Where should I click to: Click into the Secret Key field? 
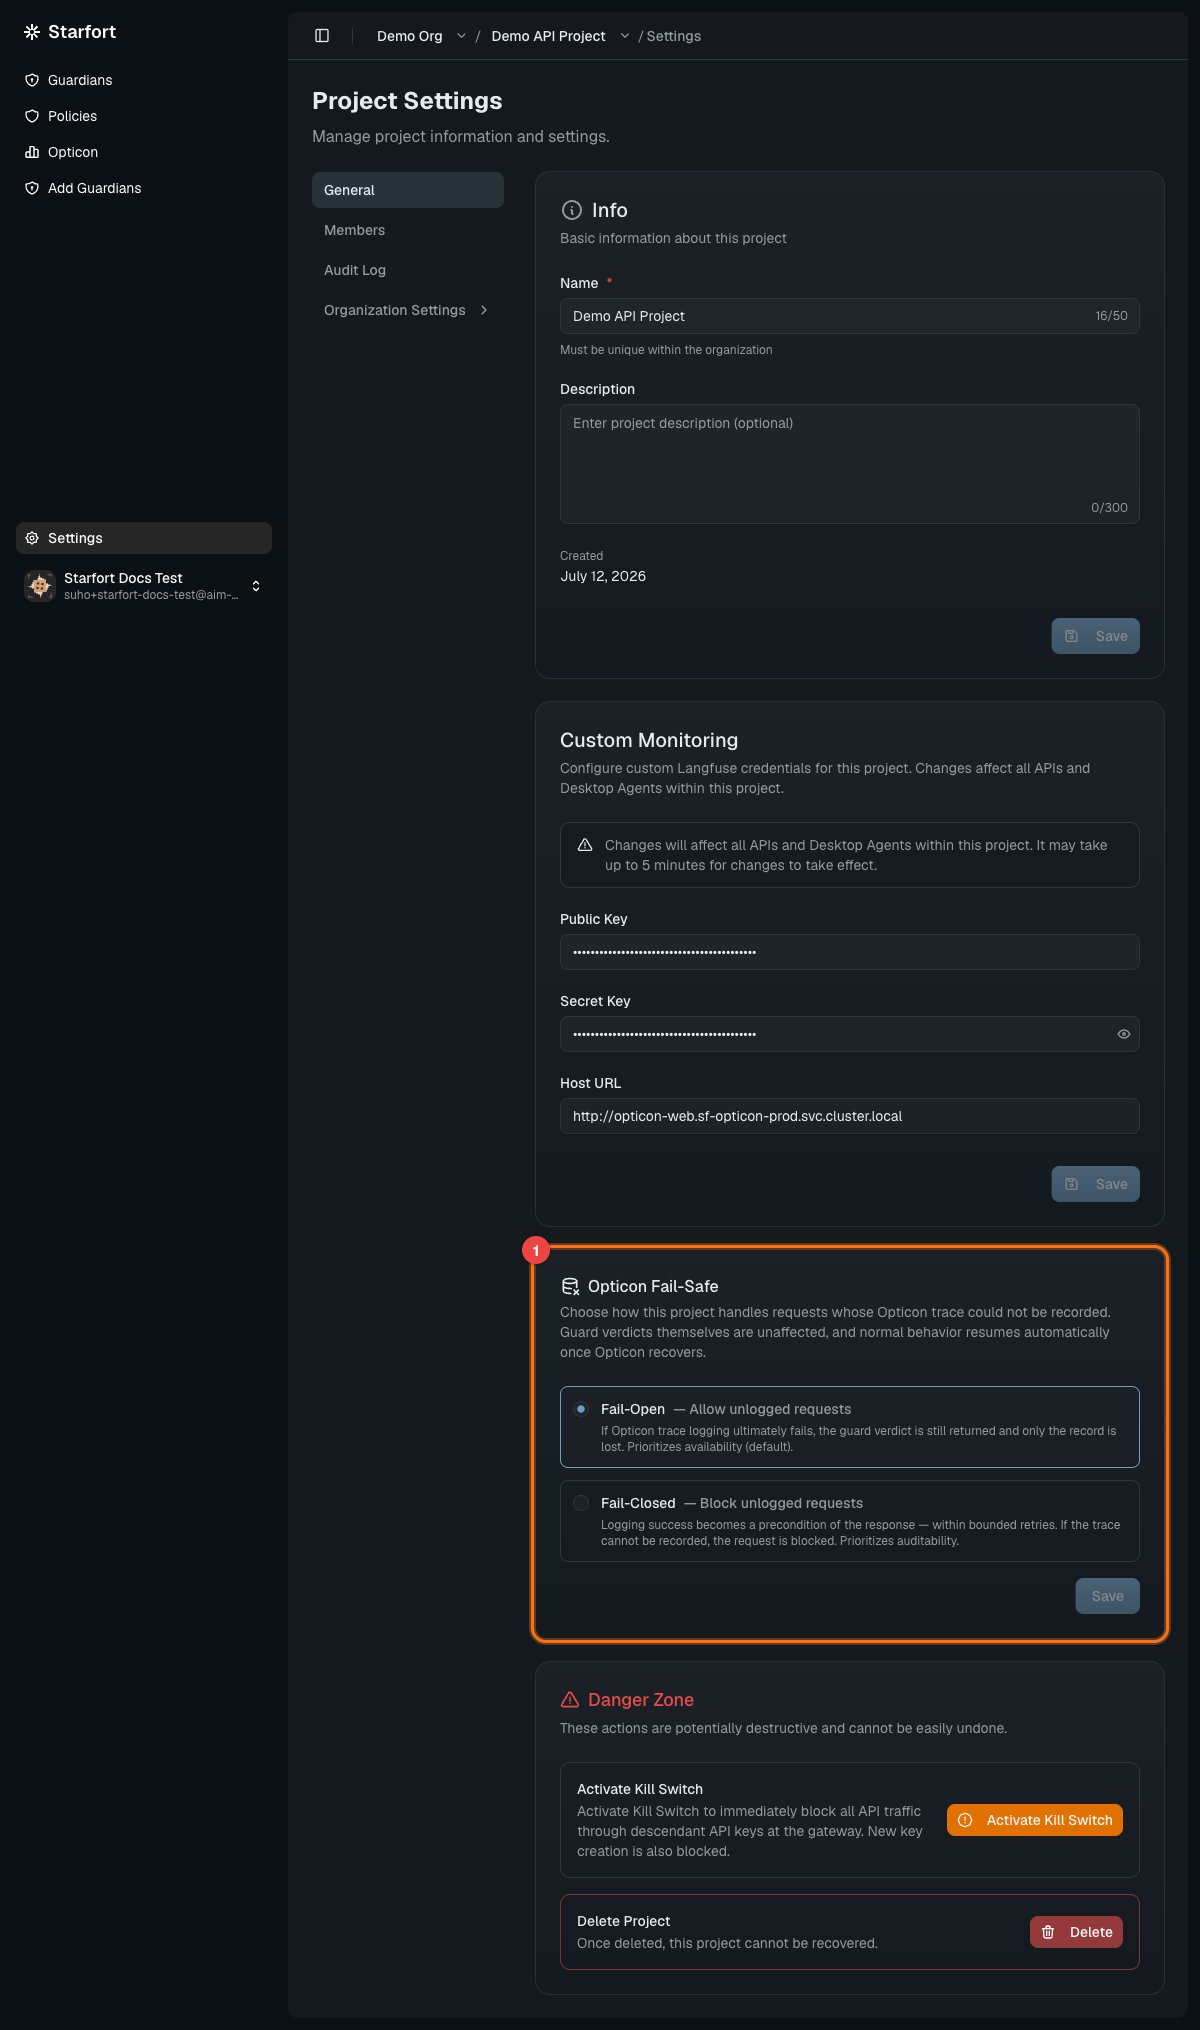tap(850, 1034)
